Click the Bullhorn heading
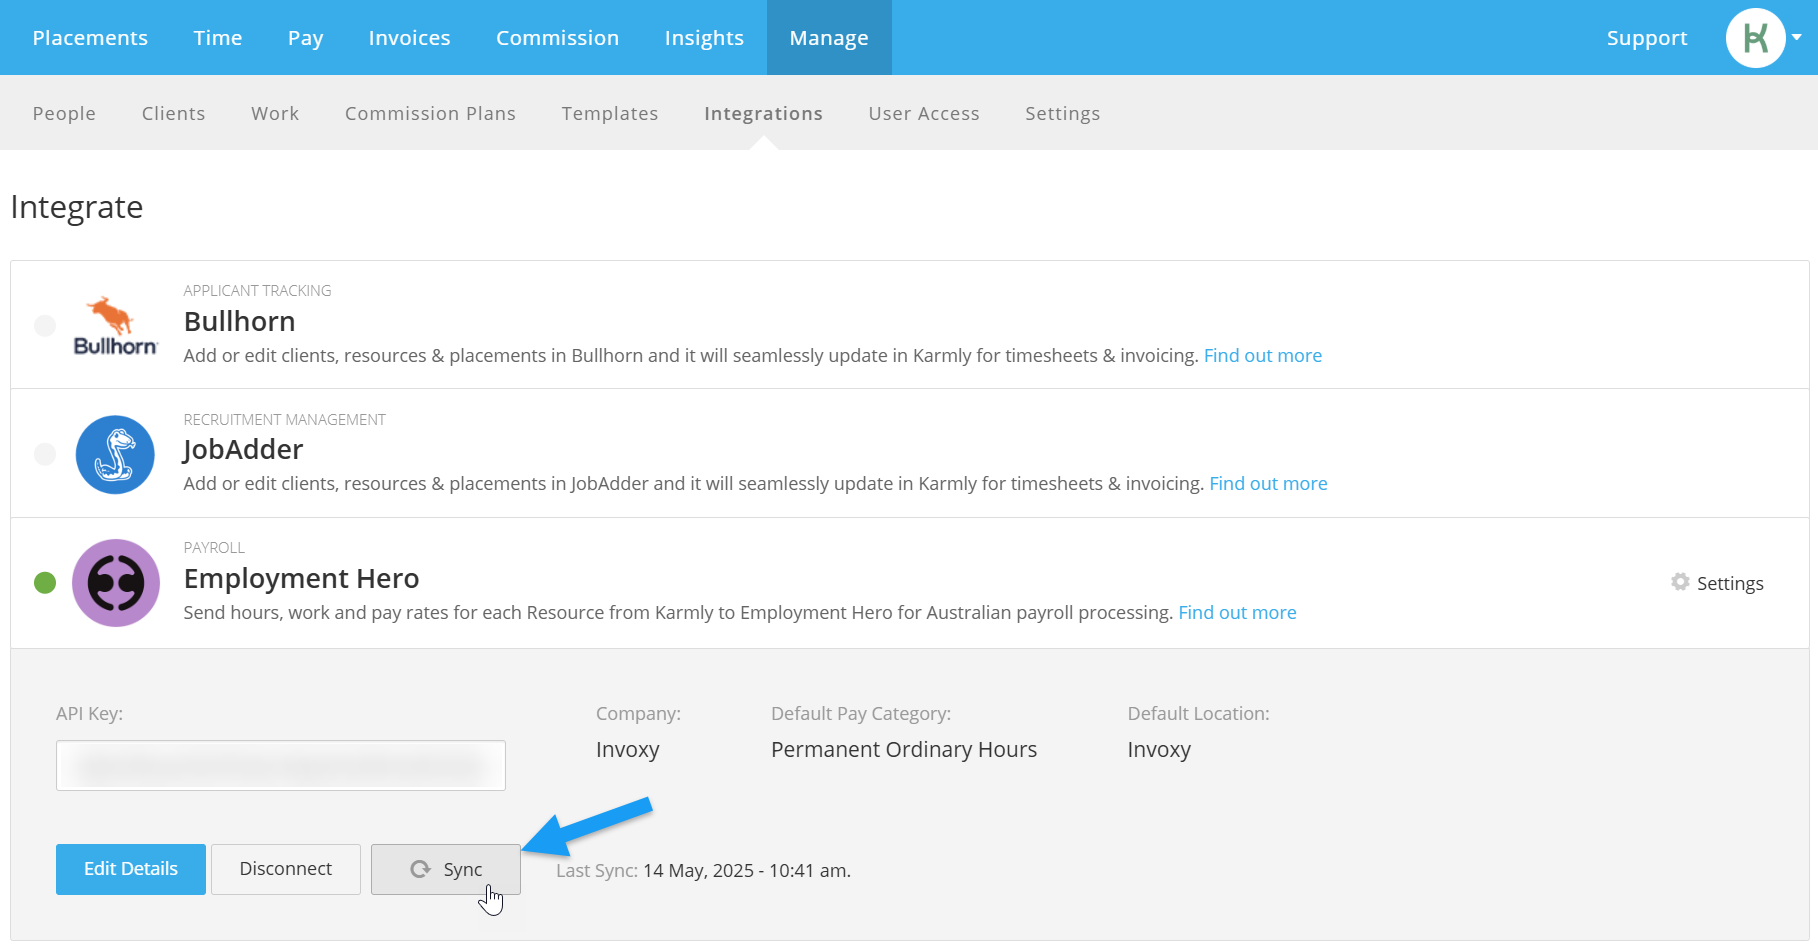The image size is (1818, 949). [240, 321]
